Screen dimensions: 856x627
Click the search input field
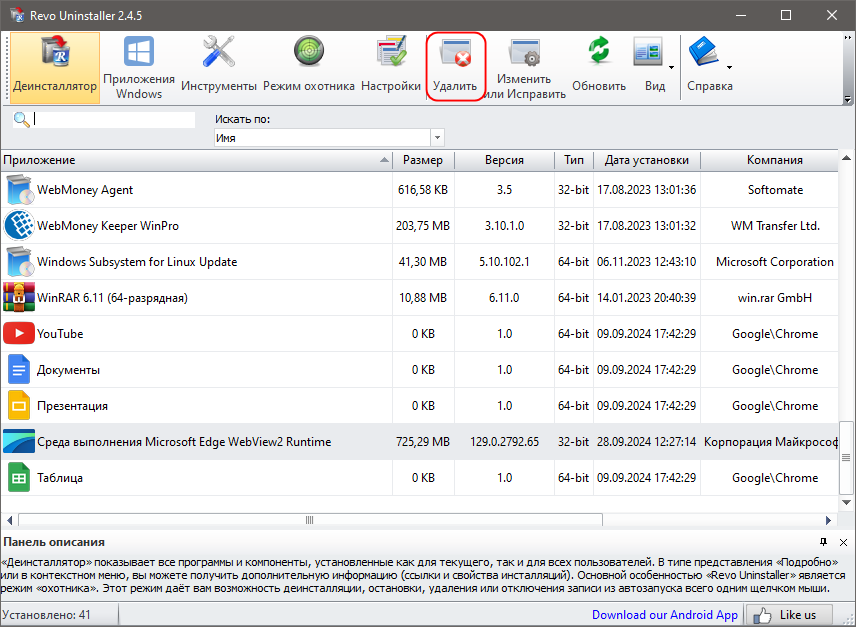point(114,120)
